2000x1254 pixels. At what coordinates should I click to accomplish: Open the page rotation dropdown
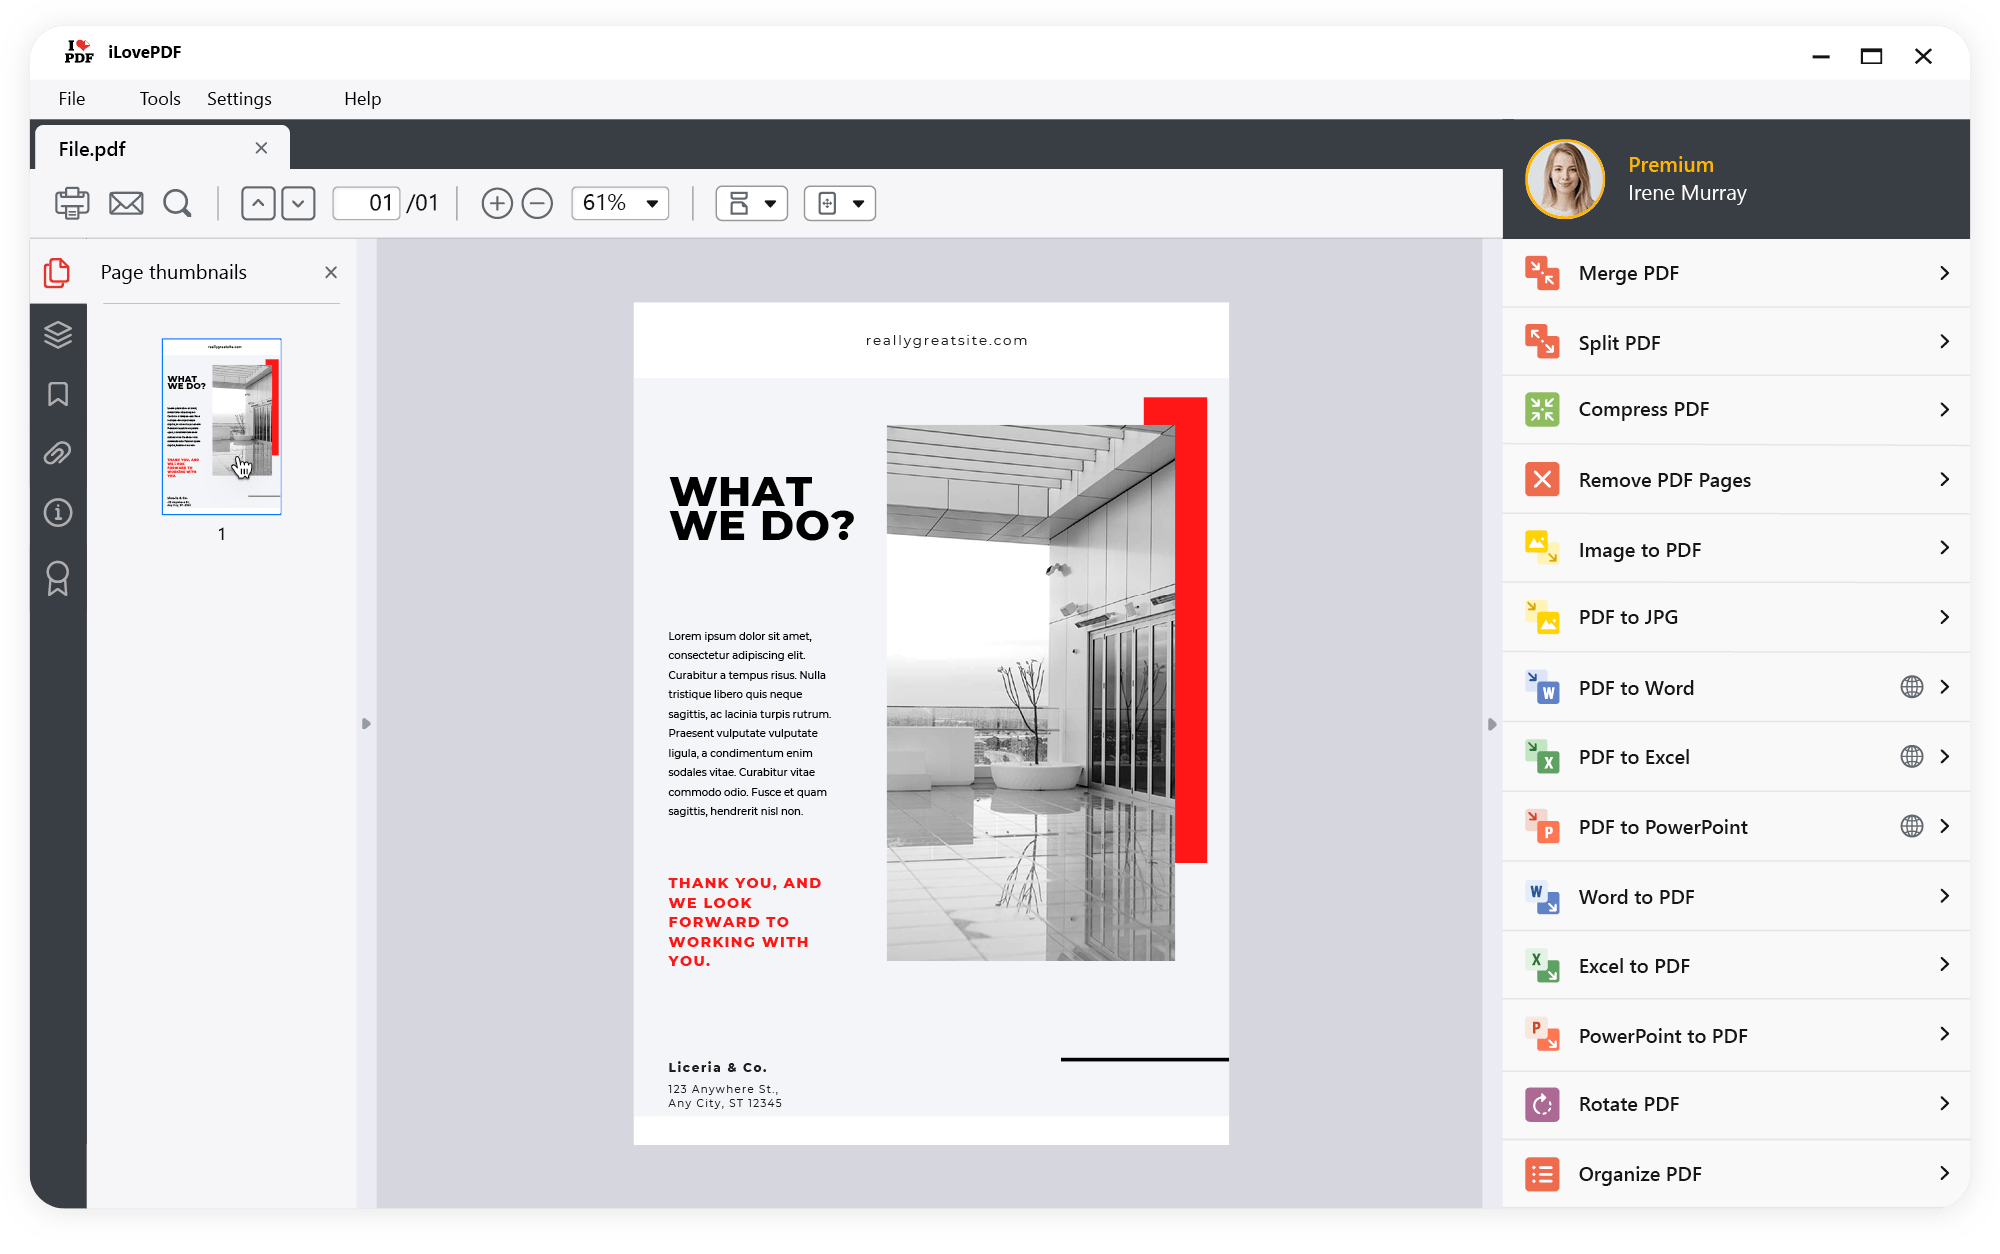[839, 203]
